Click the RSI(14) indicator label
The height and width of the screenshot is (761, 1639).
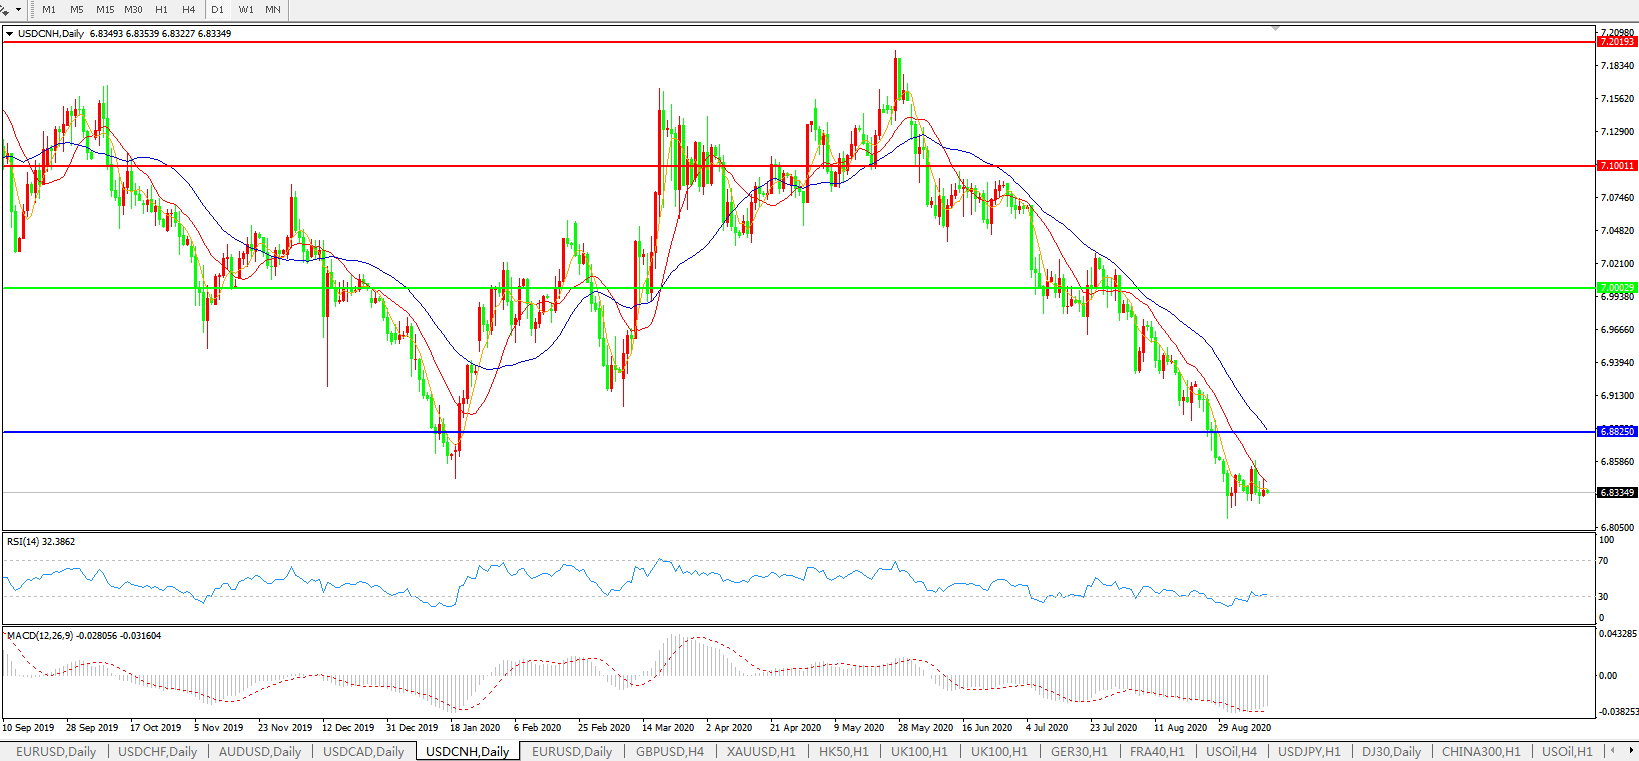(41, 542)
